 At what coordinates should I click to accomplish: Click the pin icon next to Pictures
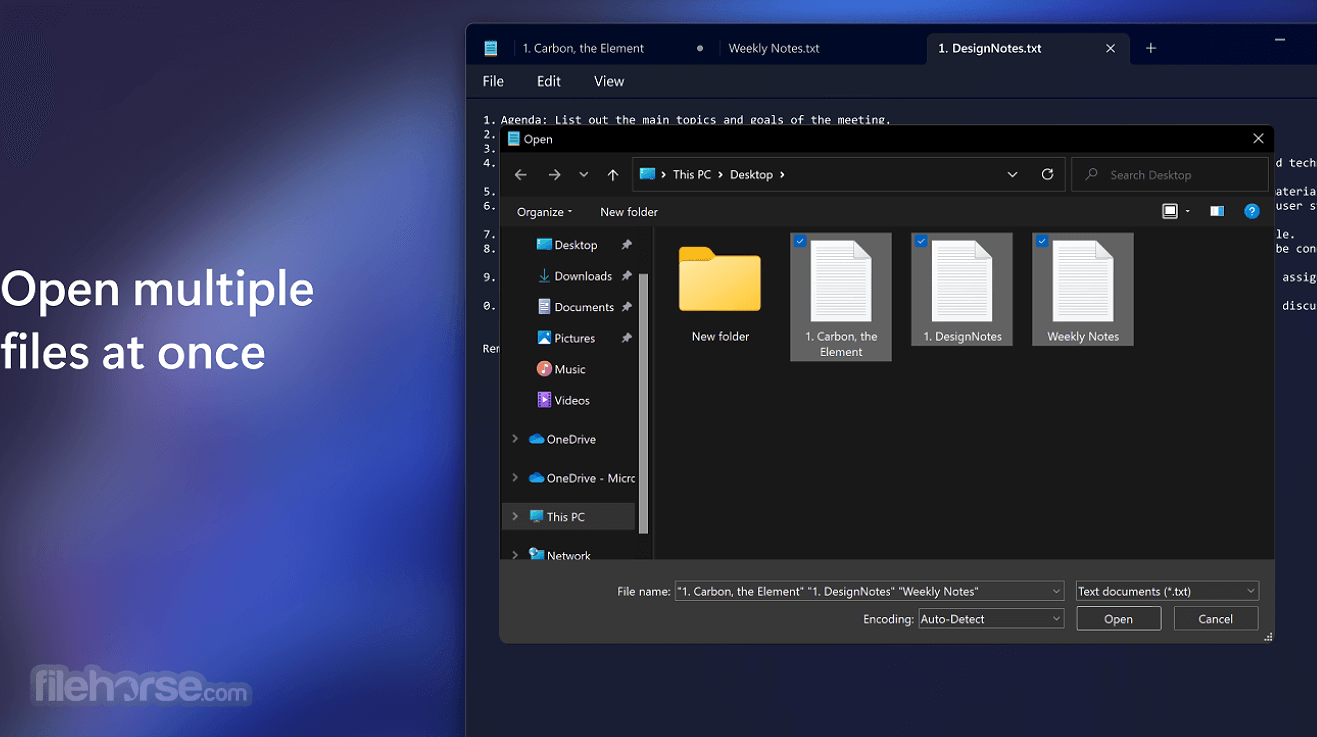click(627, 338)
